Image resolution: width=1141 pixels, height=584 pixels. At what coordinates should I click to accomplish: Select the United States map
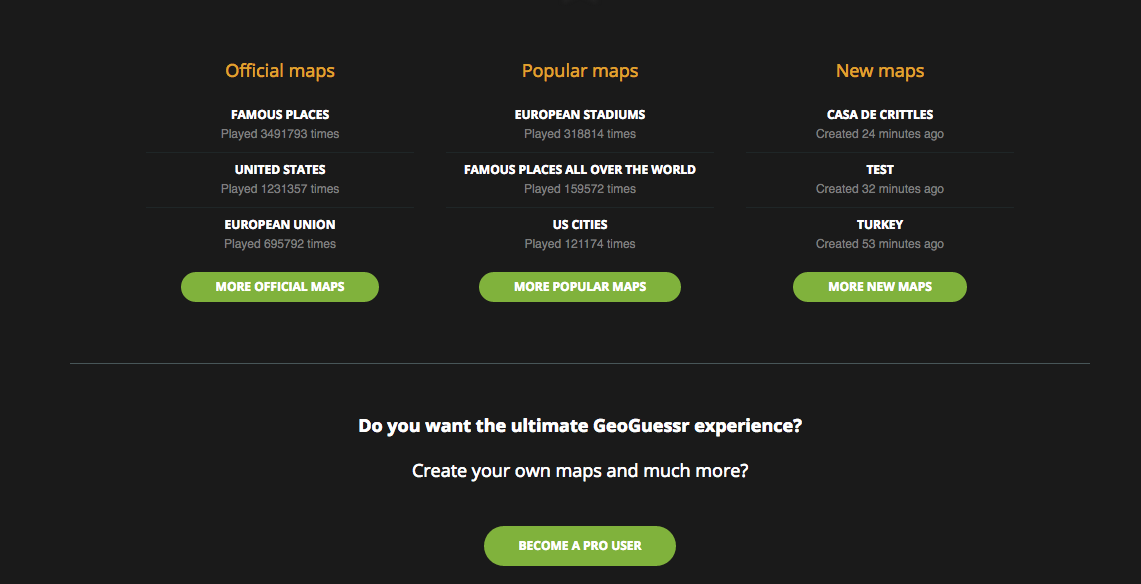point(280,170)
